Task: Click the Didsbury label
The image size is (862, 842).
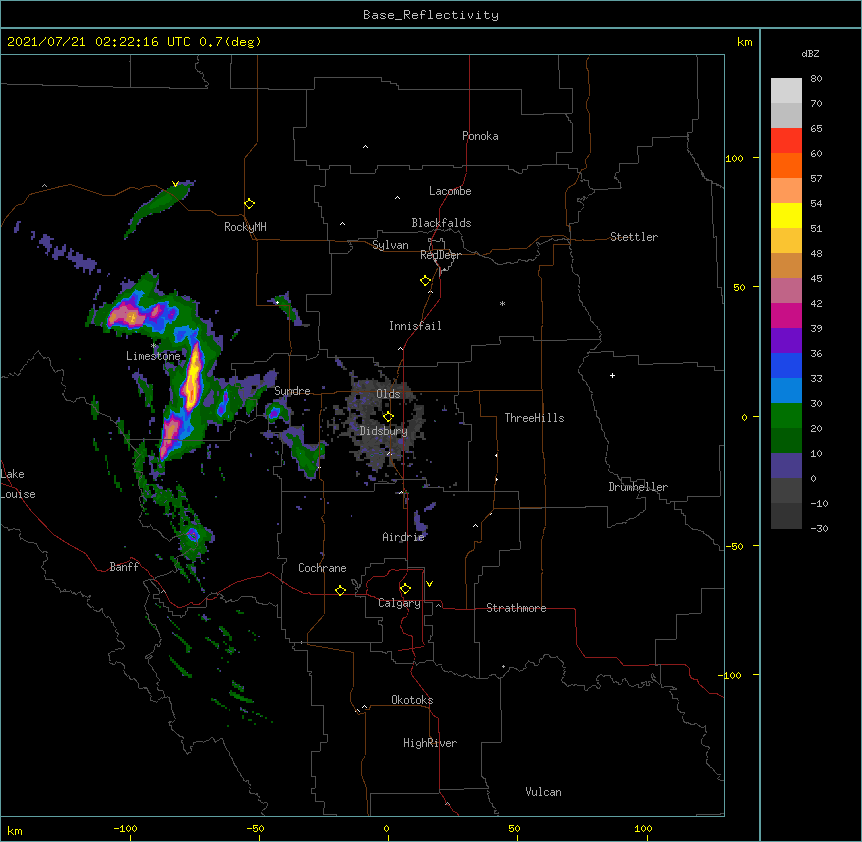Action: (383, 431)
